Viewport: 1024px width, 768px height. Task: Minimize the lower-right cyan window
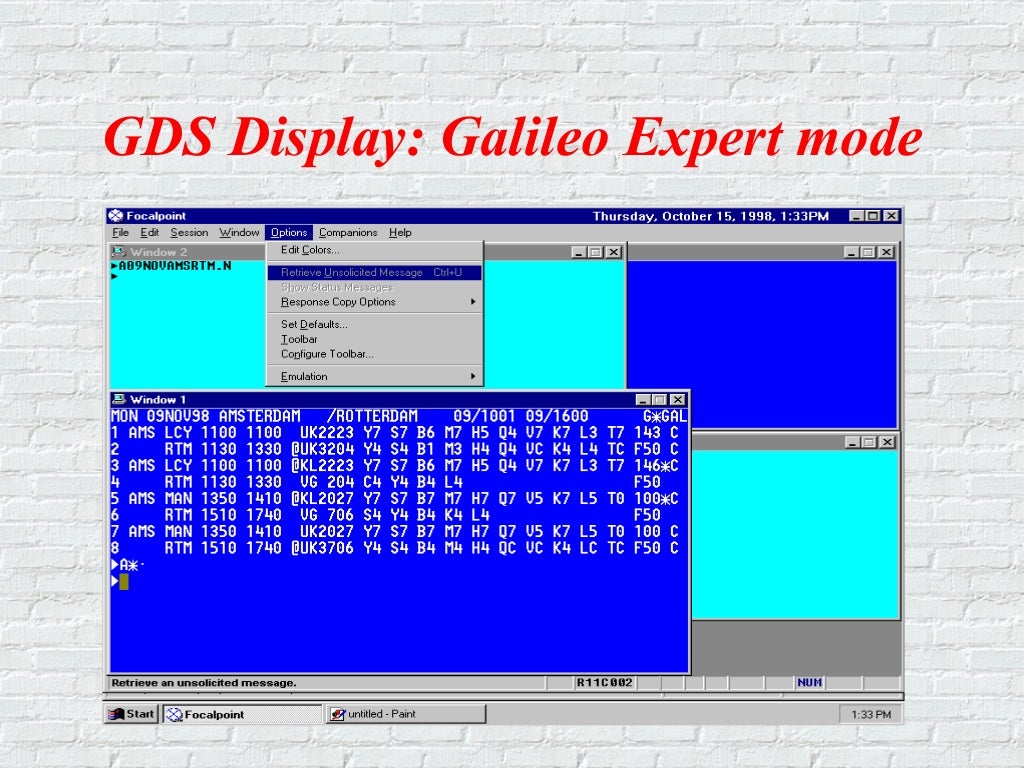[x=852, y=442]
